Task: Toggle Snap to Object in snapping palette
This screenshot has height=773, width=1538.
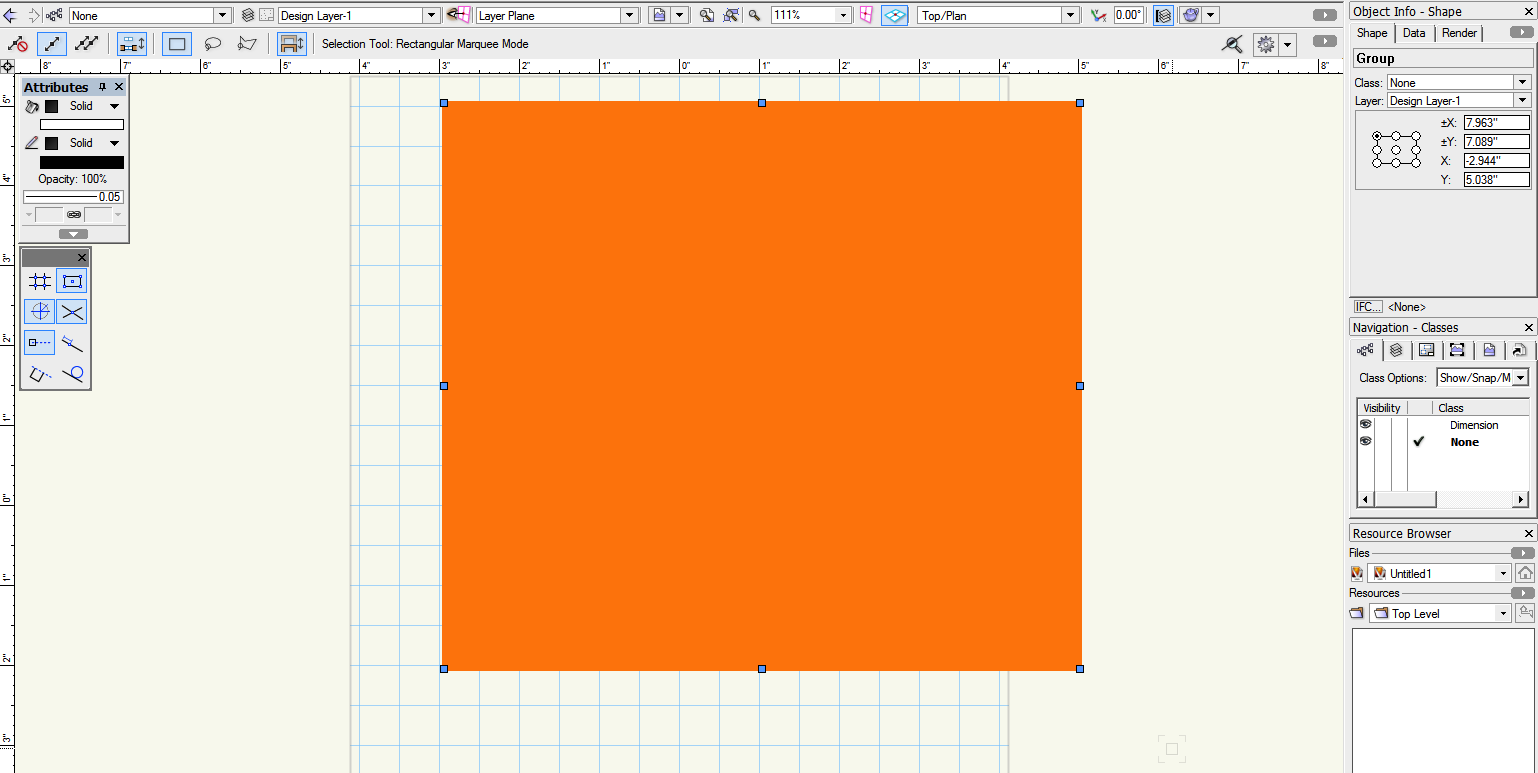Action: click(x=72, y=282)
